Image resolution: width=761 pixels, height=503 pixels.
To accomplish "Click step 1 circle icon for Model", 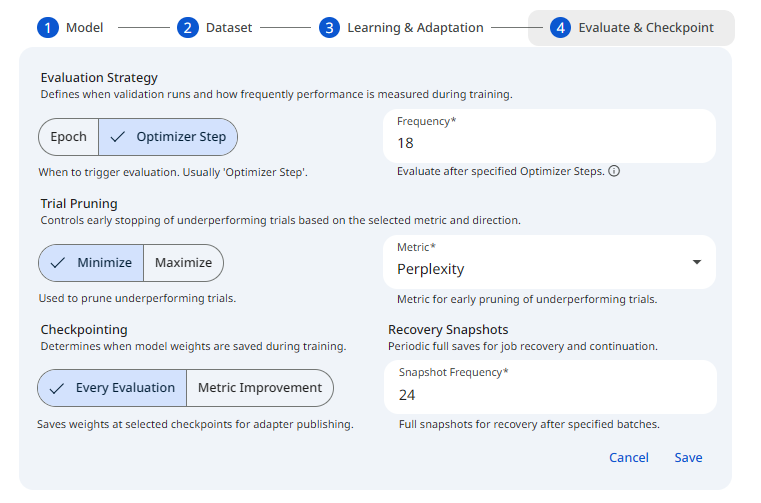I will (48, 28).
